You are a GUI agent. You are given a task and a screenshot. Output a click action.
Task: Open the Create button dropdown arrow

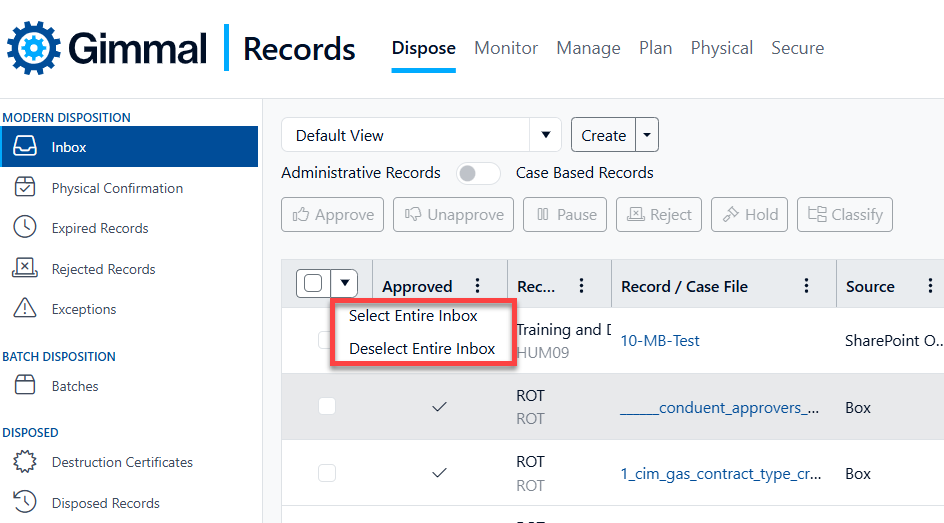click(647, 135)
